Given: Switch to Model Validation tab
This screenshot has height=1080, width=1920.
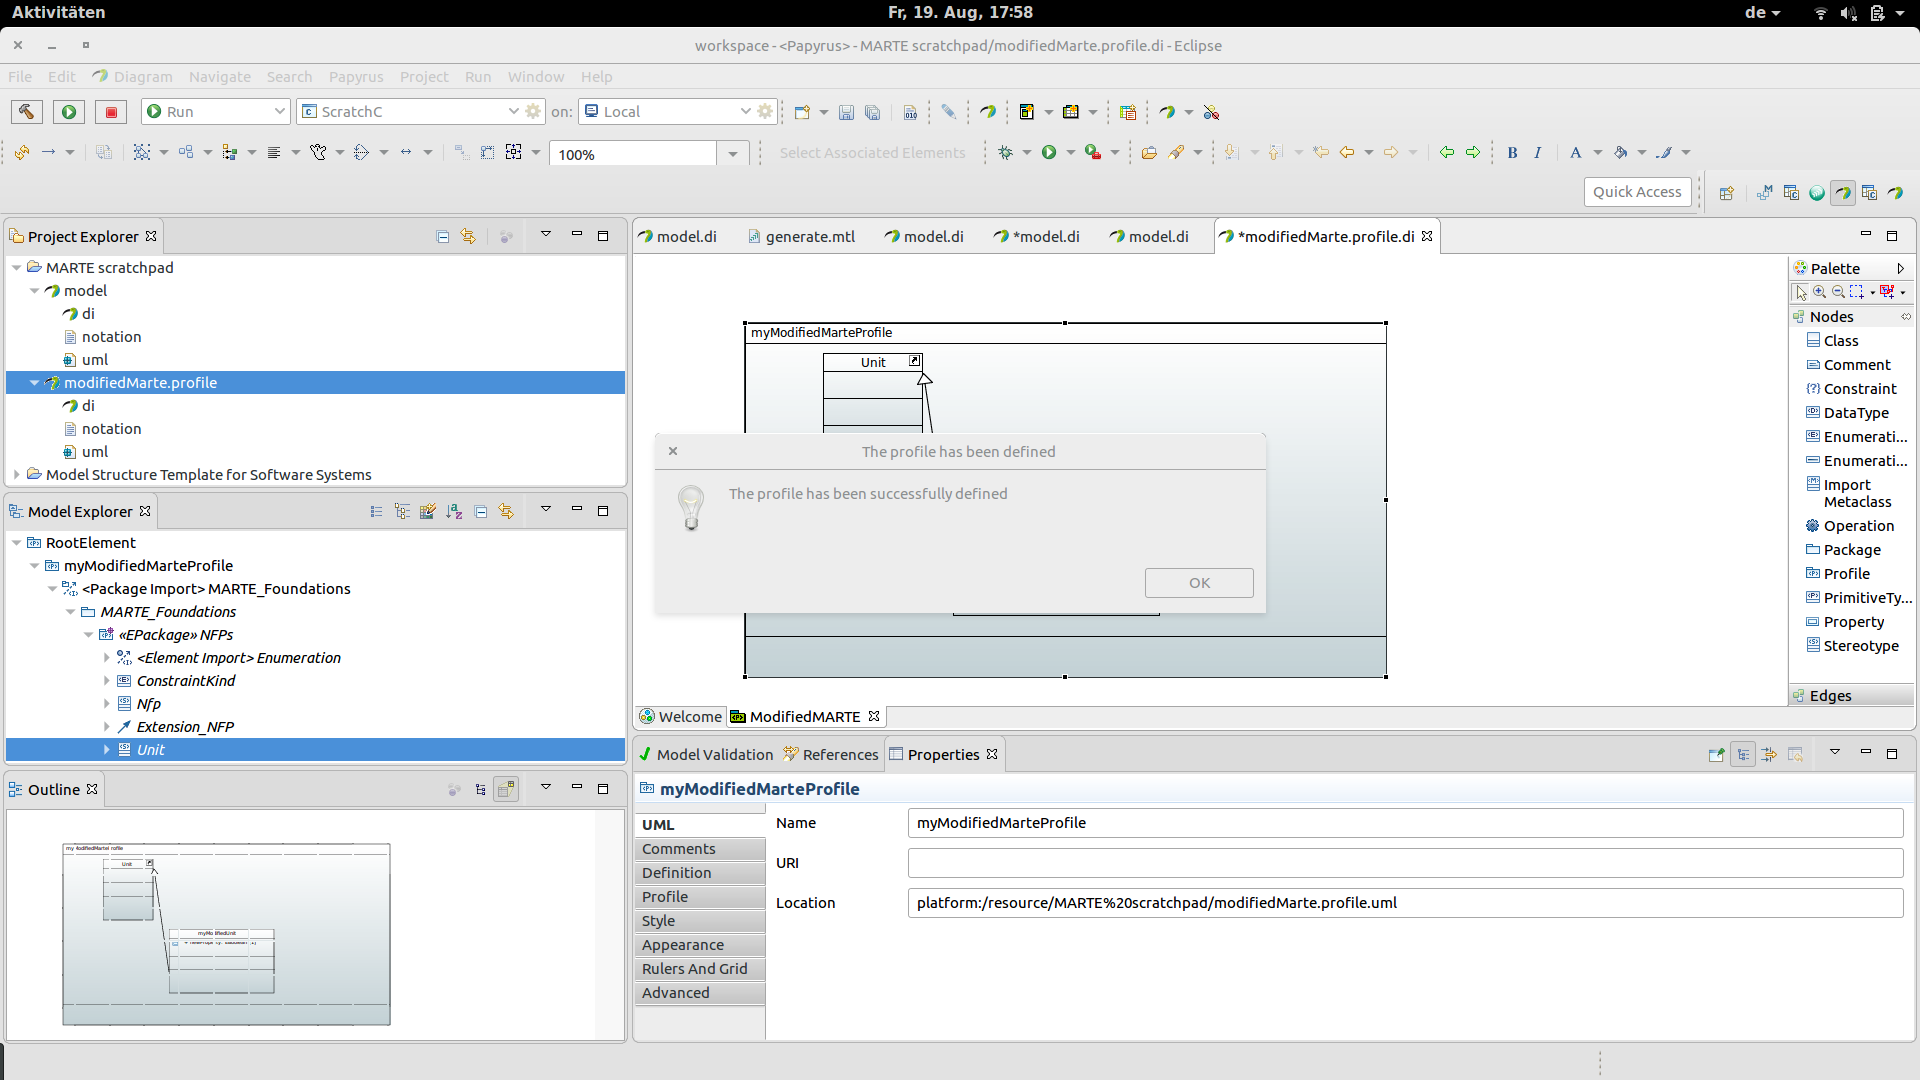Looking at the screenshot, I should [x=706, y=755].
